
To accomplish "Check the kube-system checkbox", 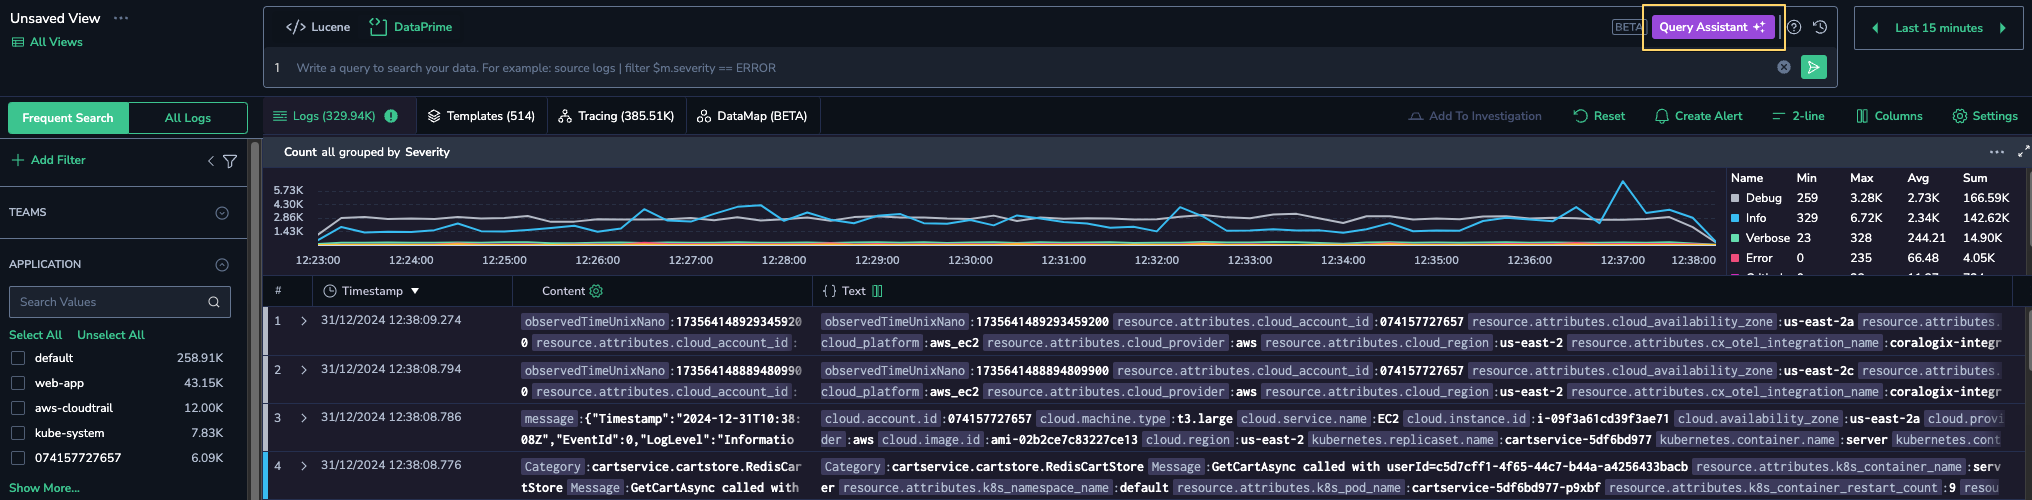I will coord(17,433).
